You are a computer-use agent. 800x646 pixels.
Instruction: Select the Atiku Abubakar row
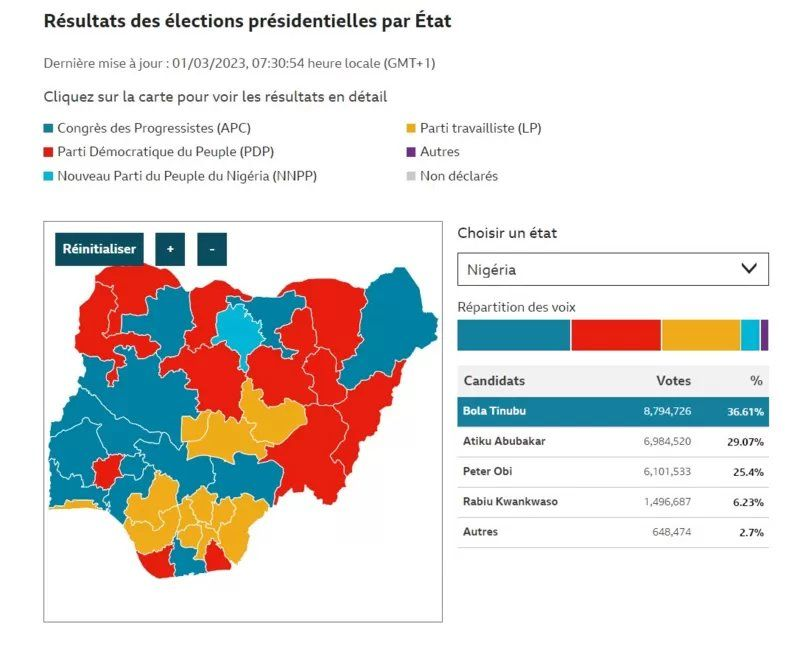[x=612, y=441]
